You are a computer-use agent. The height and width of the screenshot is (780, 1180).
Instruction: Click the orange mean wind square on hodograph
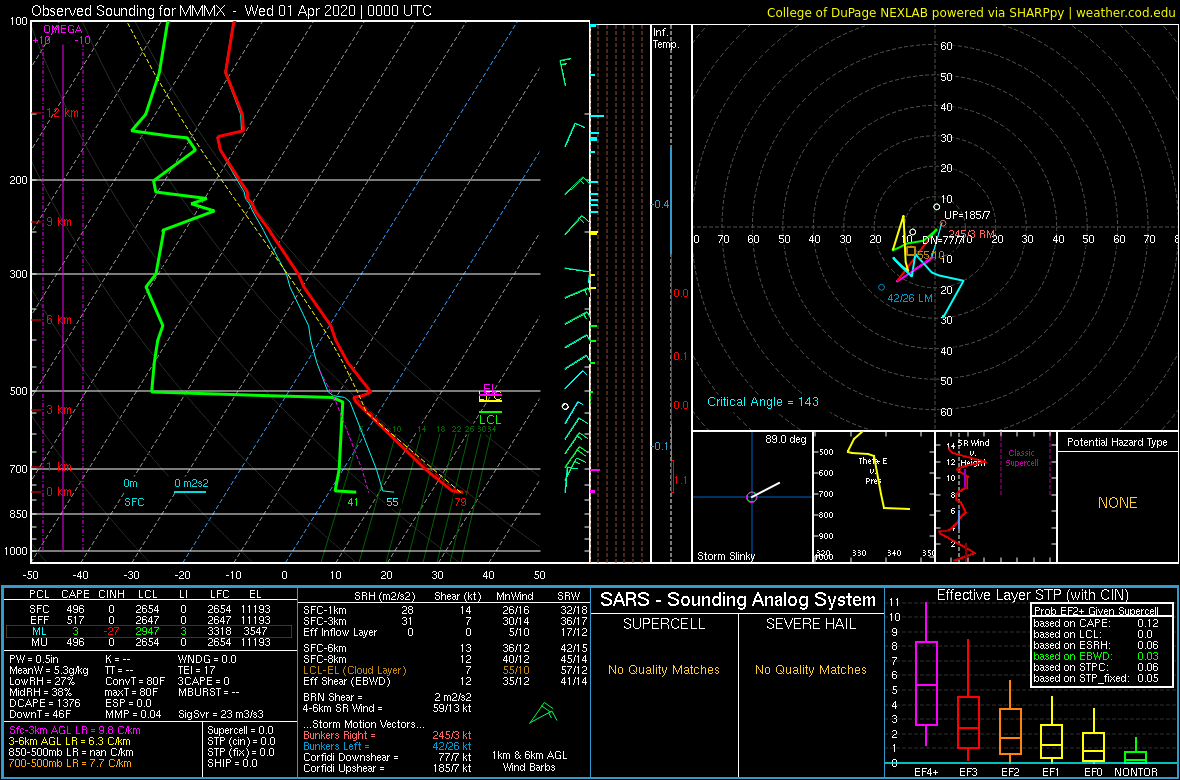(911, 251)
